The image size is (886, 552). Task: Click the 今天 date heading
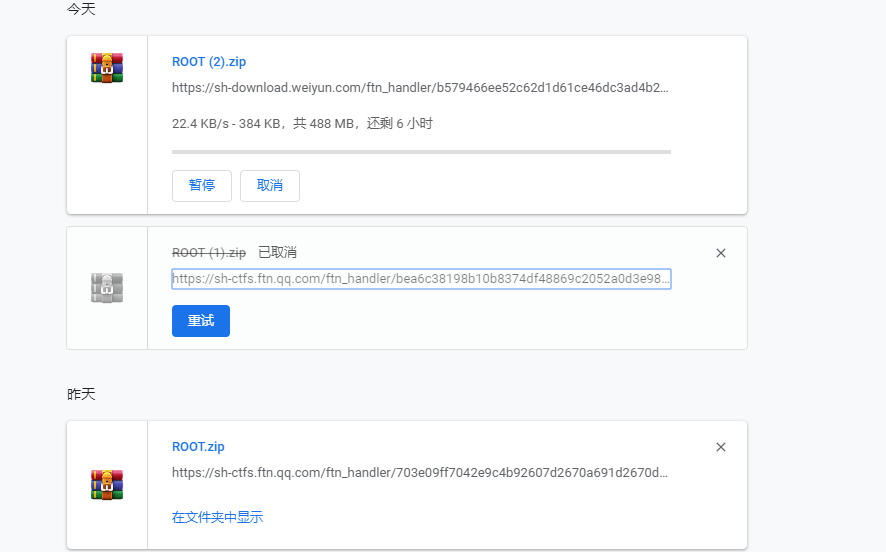81,9
